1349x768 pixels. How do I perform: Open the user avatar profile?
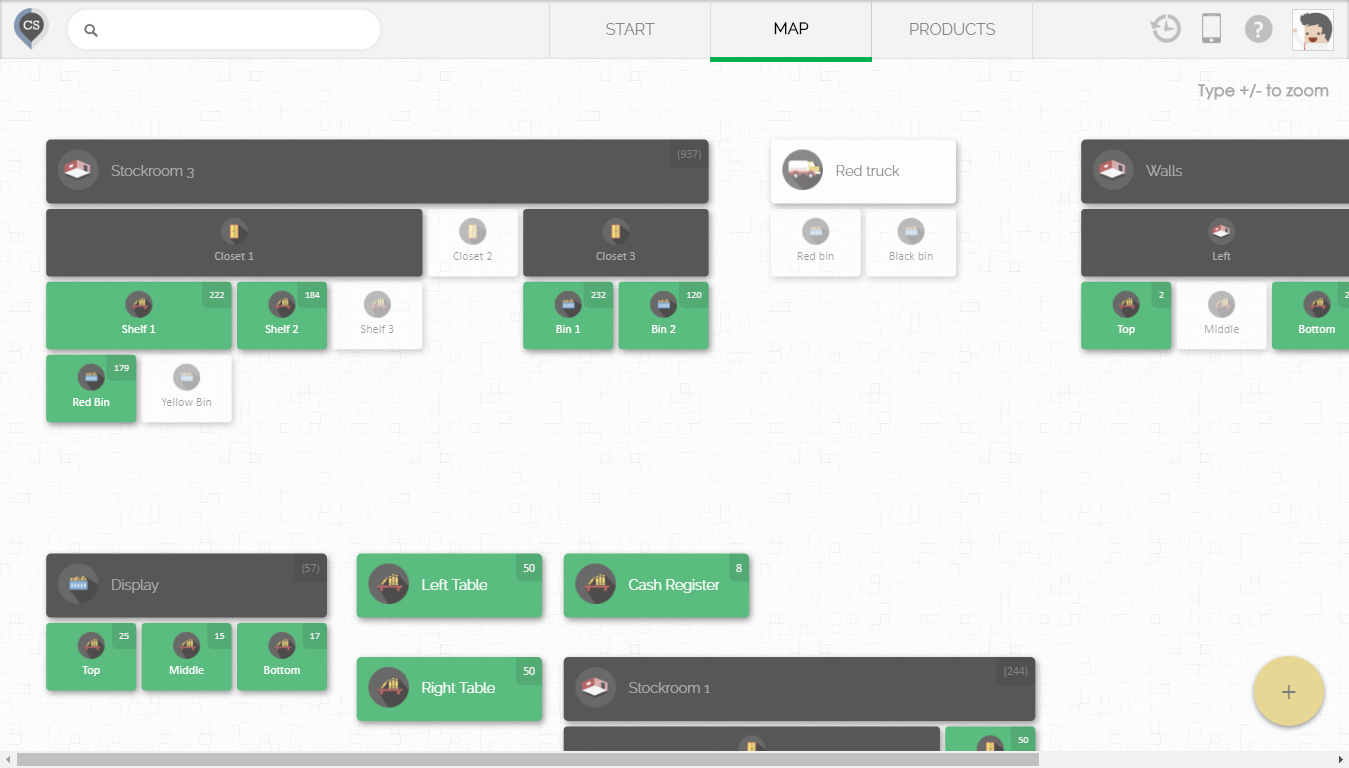pos(1312,30)
